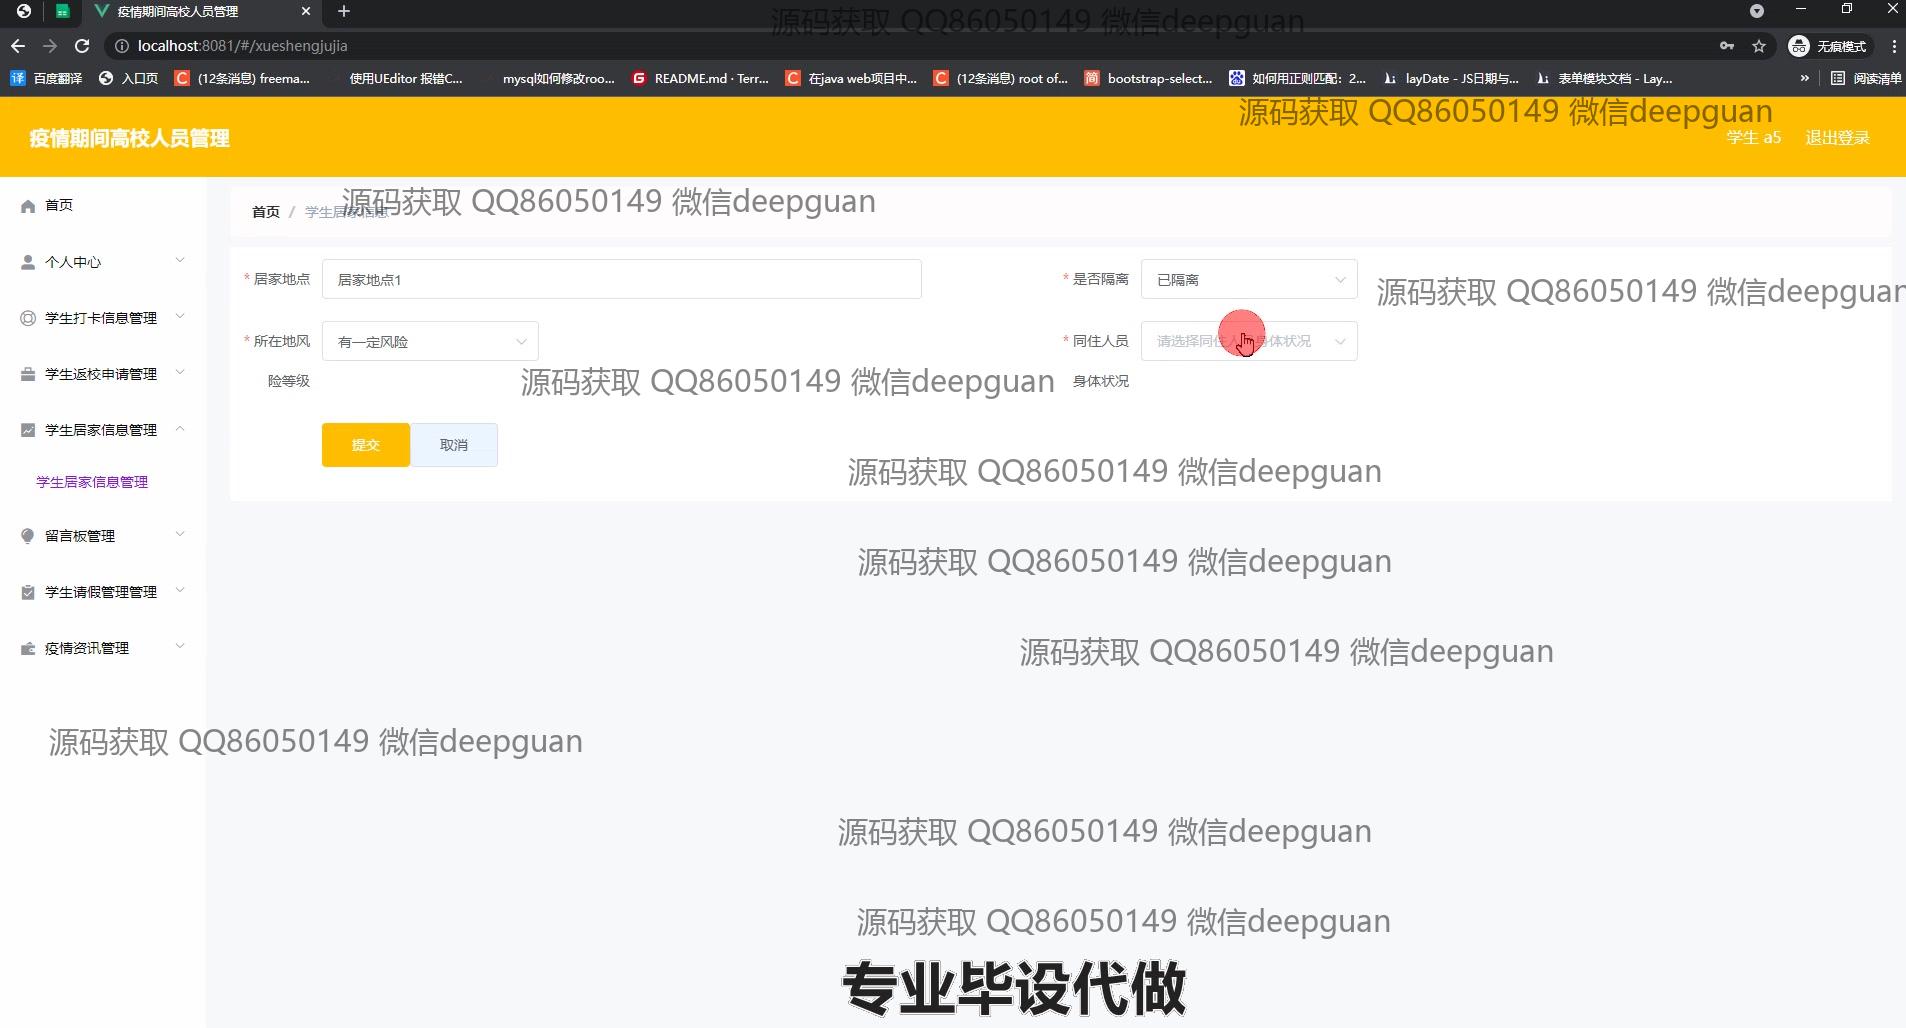Click the chart icon beside 学生居家信息管理
Image resolution: width=1906 pixels, height=1028 pixels.
pyautogui.click(x=28, y=430)
